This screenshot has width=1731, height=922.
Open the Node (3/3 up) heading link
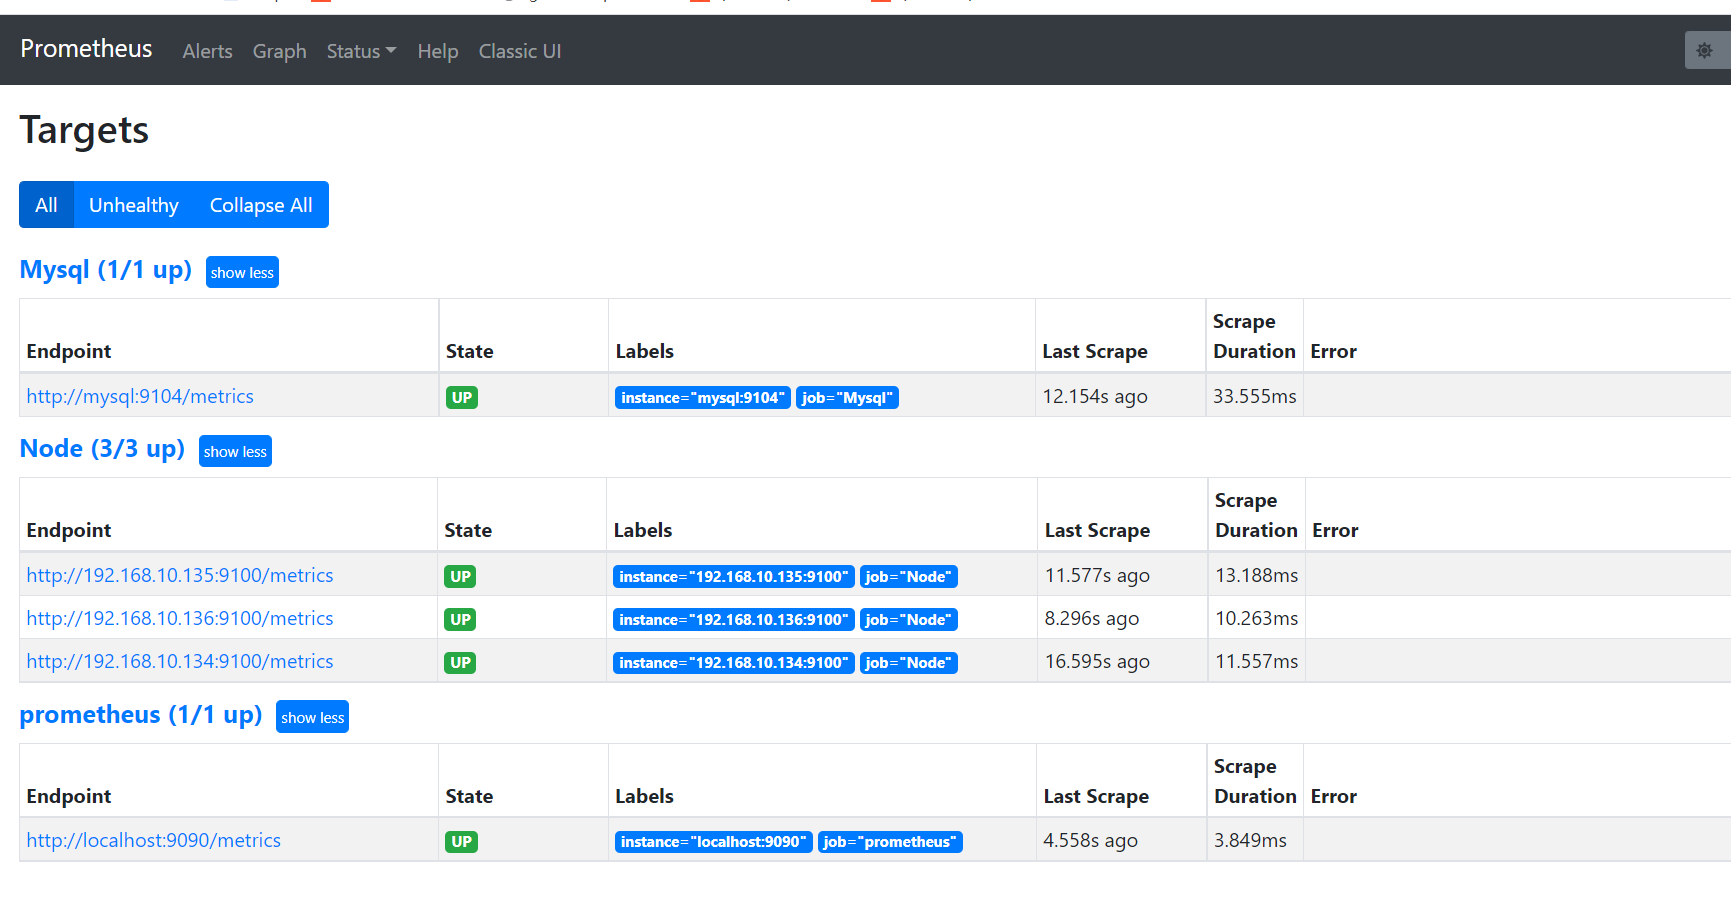coord(102,449)
